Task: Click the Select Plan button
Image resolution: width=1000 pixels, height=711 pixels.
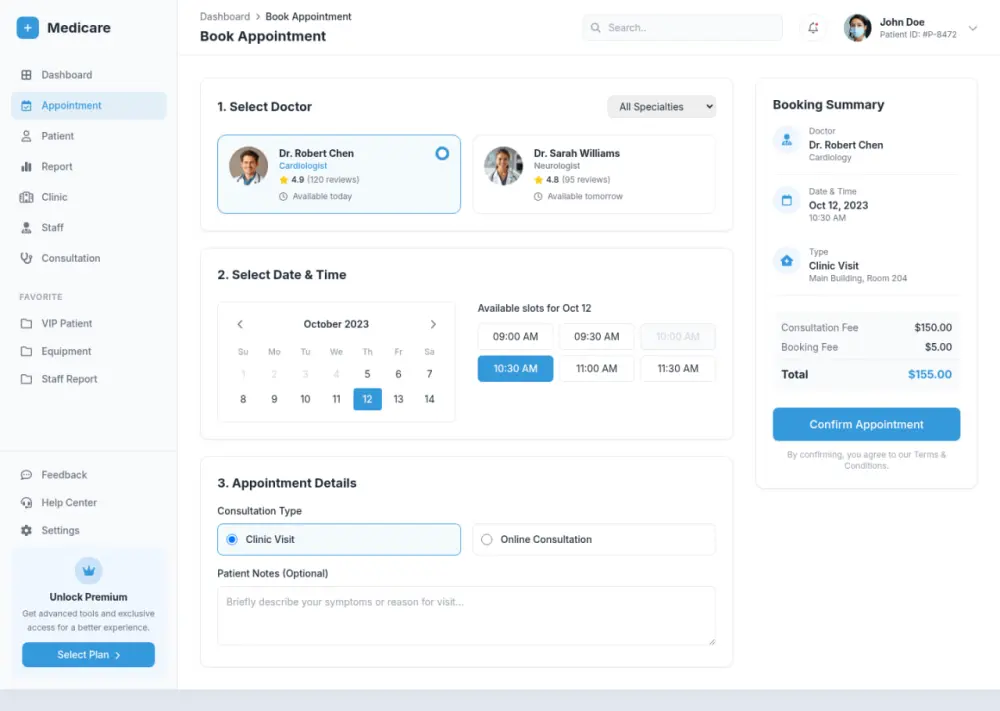Action: pyautogui.click(x=89, y=655)
